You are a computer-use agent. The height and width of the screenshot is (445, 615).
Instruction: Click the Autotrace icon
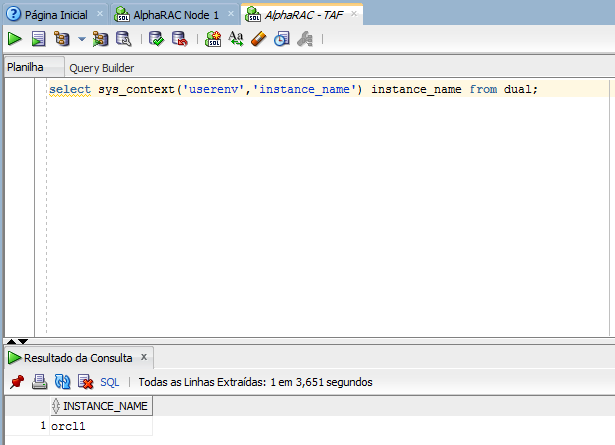[x=100, y=39]
